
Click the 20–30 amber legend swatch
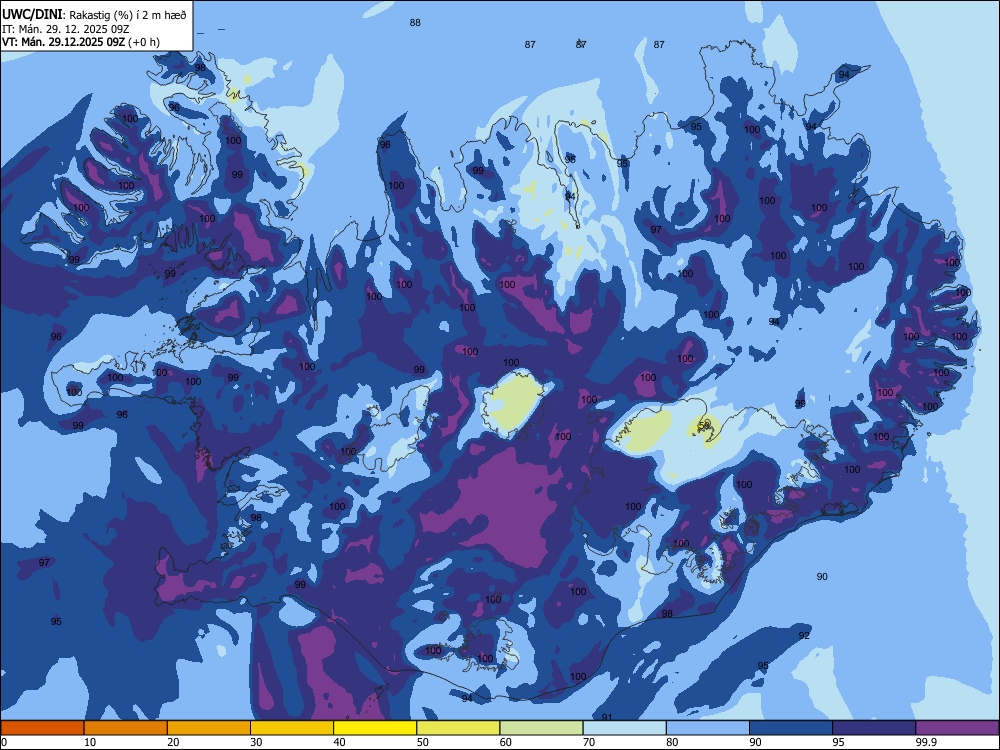[209, 728]
